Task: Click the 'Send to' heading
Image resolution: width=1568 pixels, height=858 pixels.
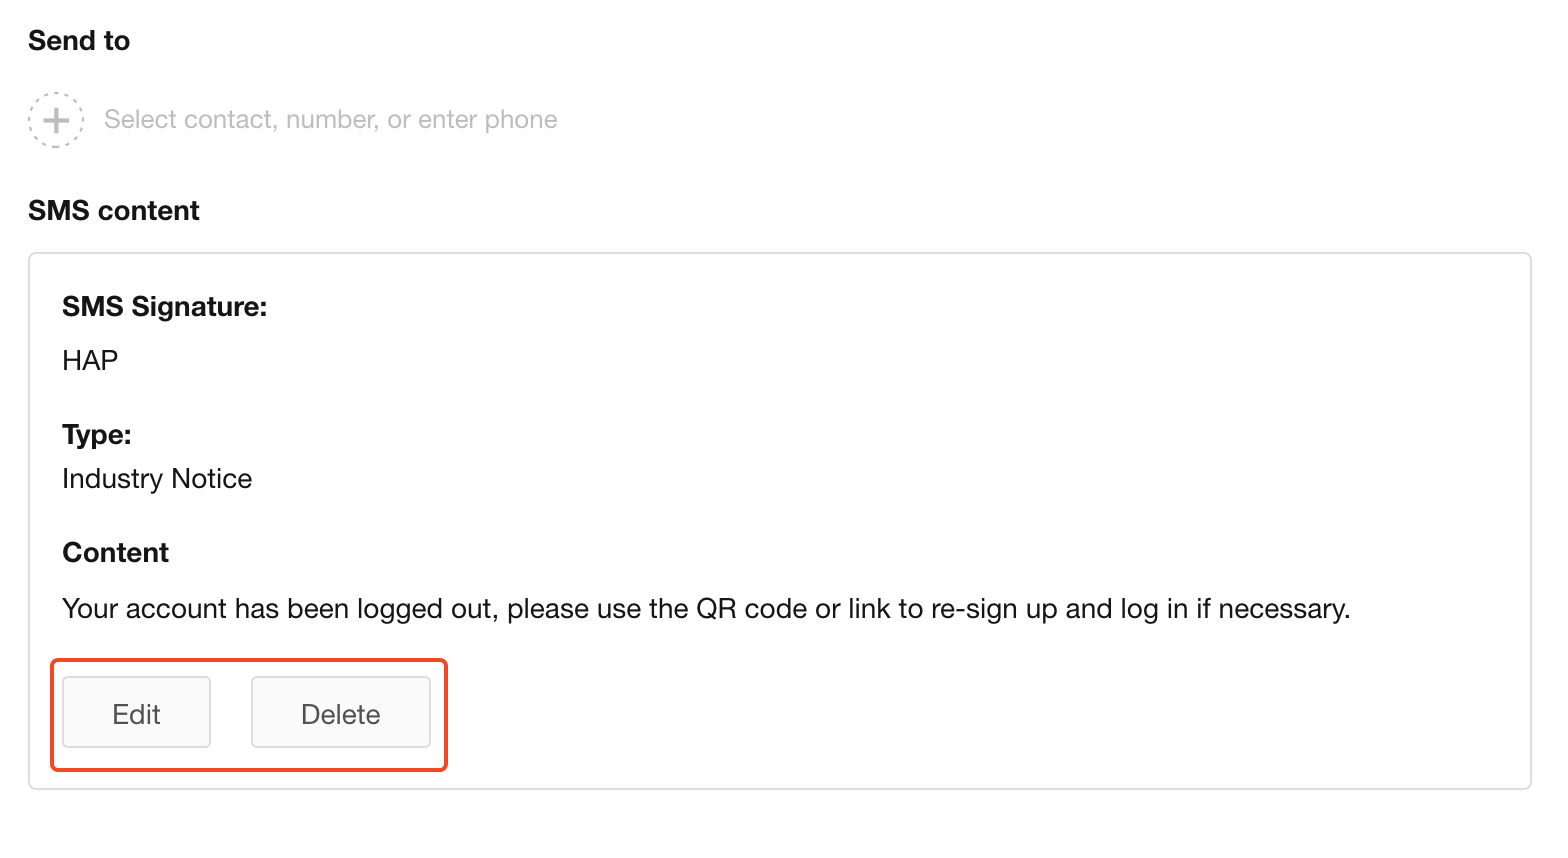Action: [x=79, y=41]
